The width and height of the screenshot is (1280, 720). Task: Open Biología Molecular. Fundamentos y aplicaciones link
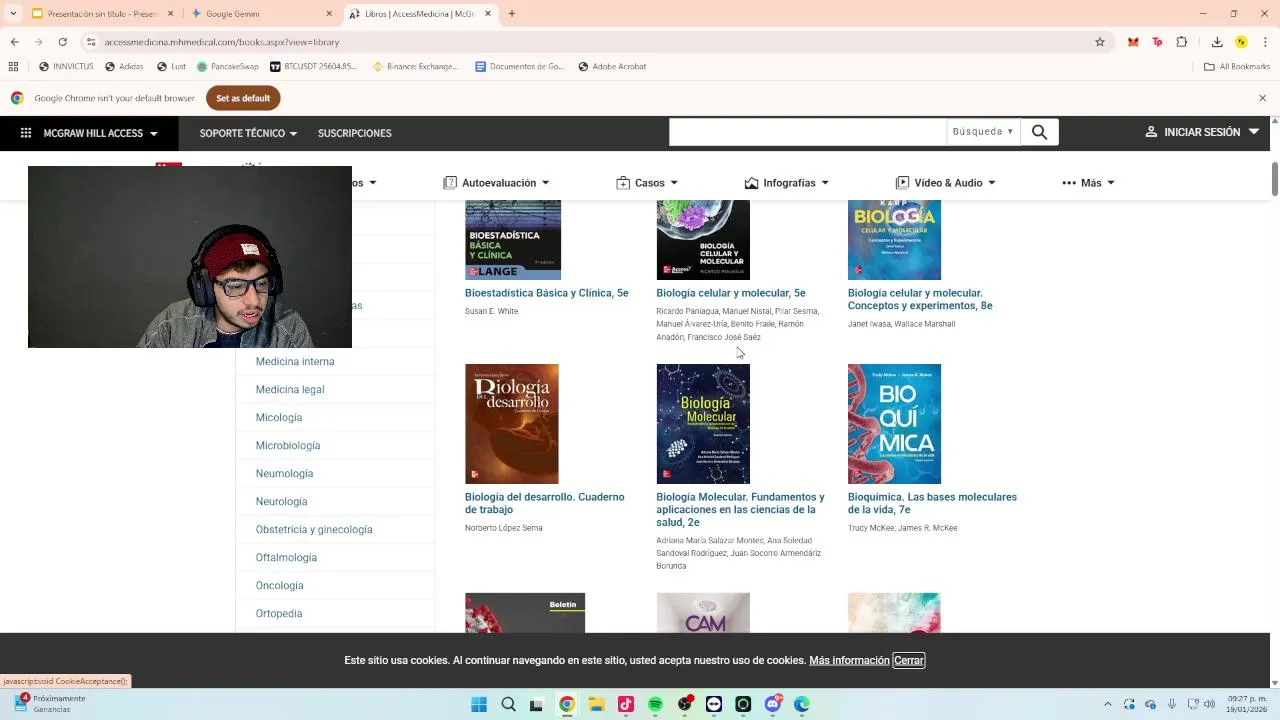click(740, 509)
